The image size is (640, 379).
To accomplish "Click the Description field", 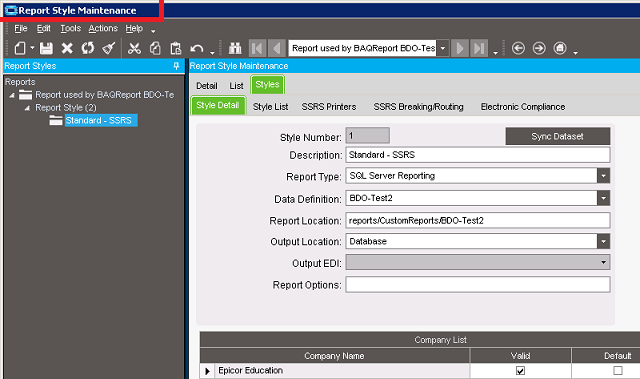I will pyautogui.click(x=478, y=155).
